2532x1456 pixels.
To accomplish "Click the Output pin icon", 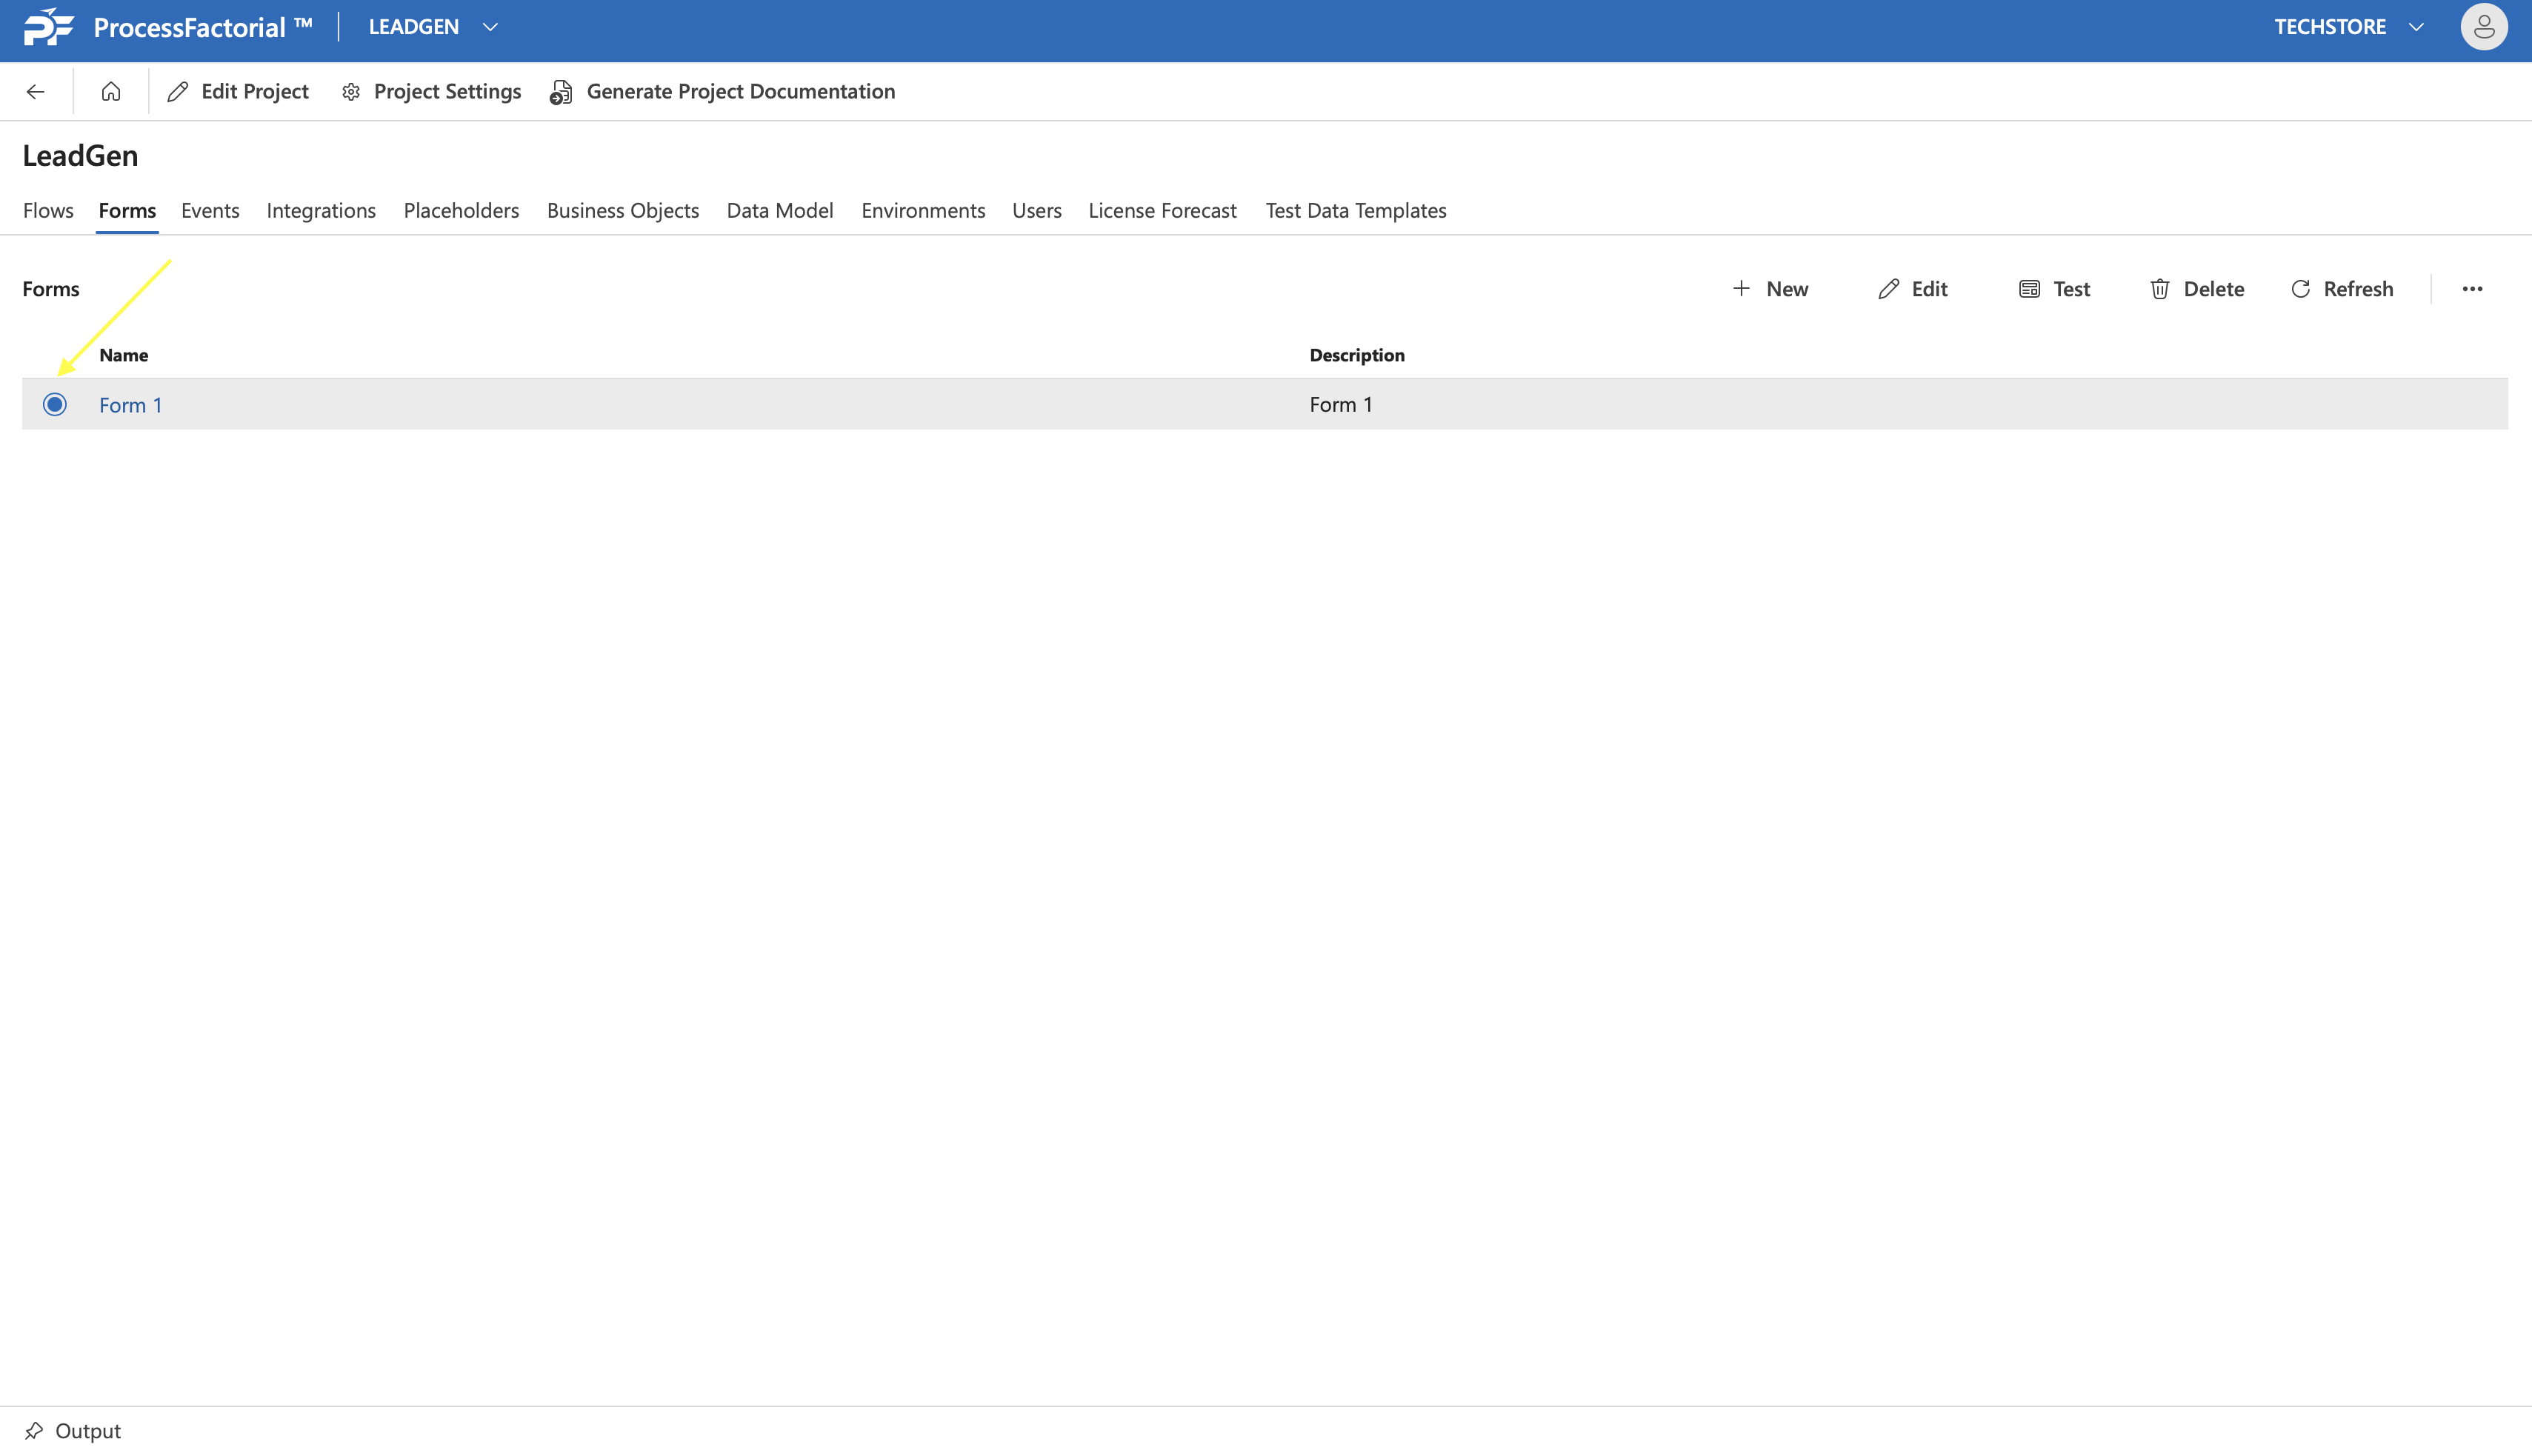I will click(x=34, y=1430).
